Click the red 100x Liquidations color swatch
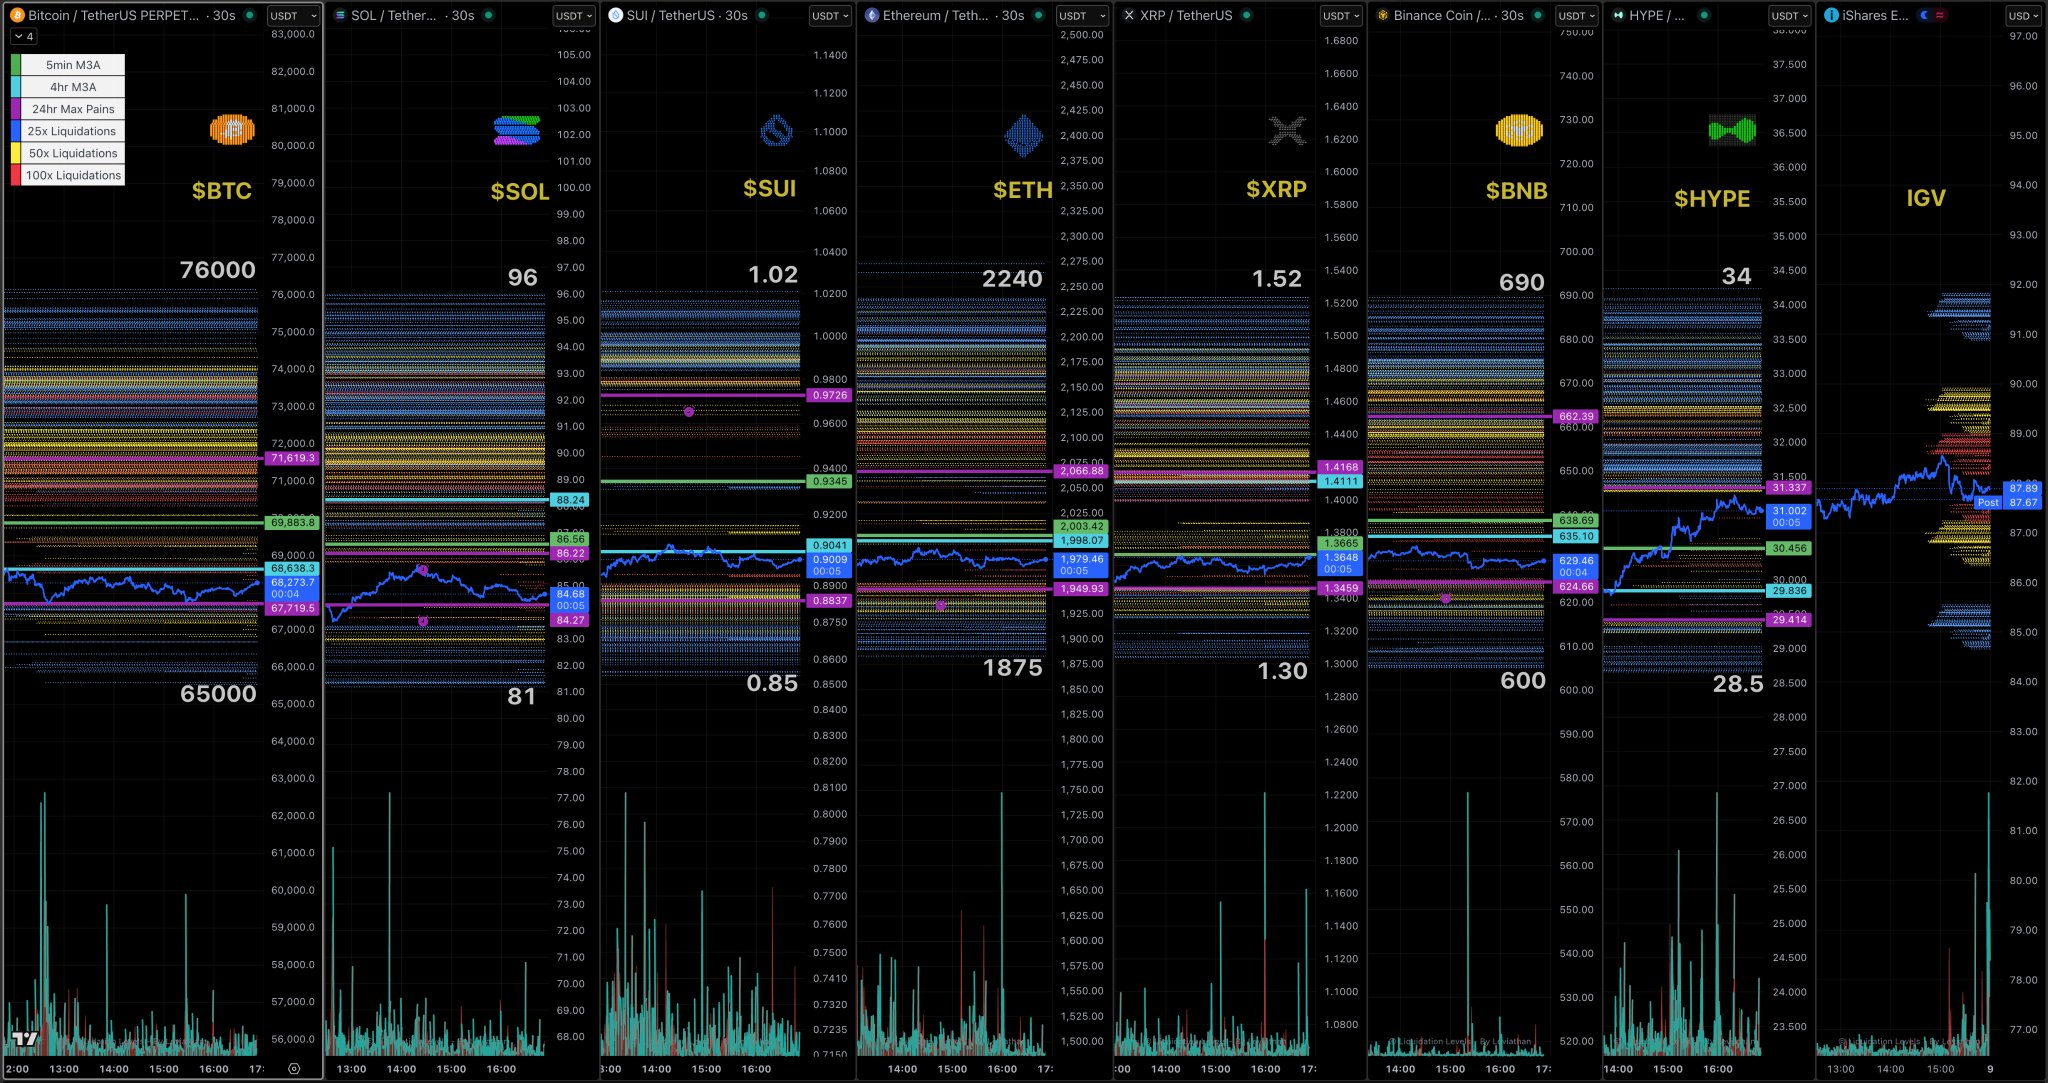The width and height of the screenshot is (2048, 1083). 15,175
